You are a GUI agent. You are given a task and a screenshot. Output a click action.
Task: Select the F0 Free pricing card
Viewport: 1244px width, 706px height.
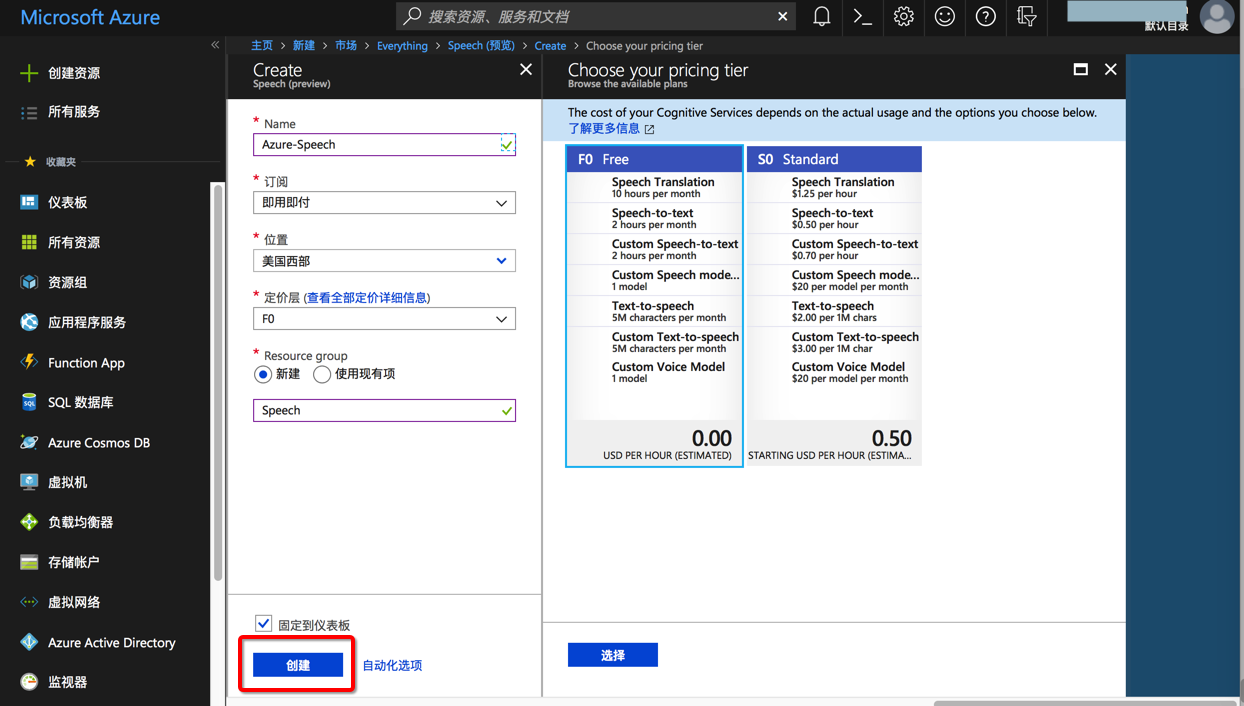(x=654, y=306)
